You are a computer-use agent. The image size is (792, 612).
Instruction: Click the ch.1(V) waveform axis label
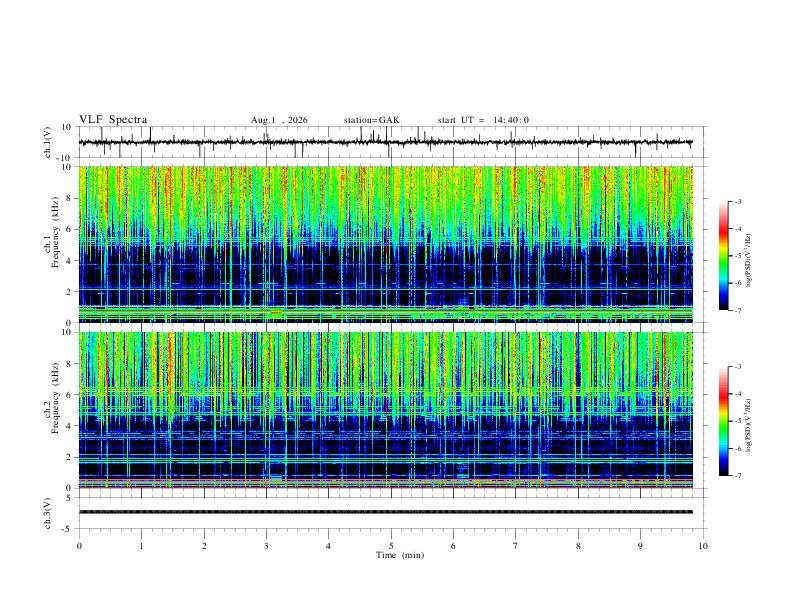click(x=48, y=142)
